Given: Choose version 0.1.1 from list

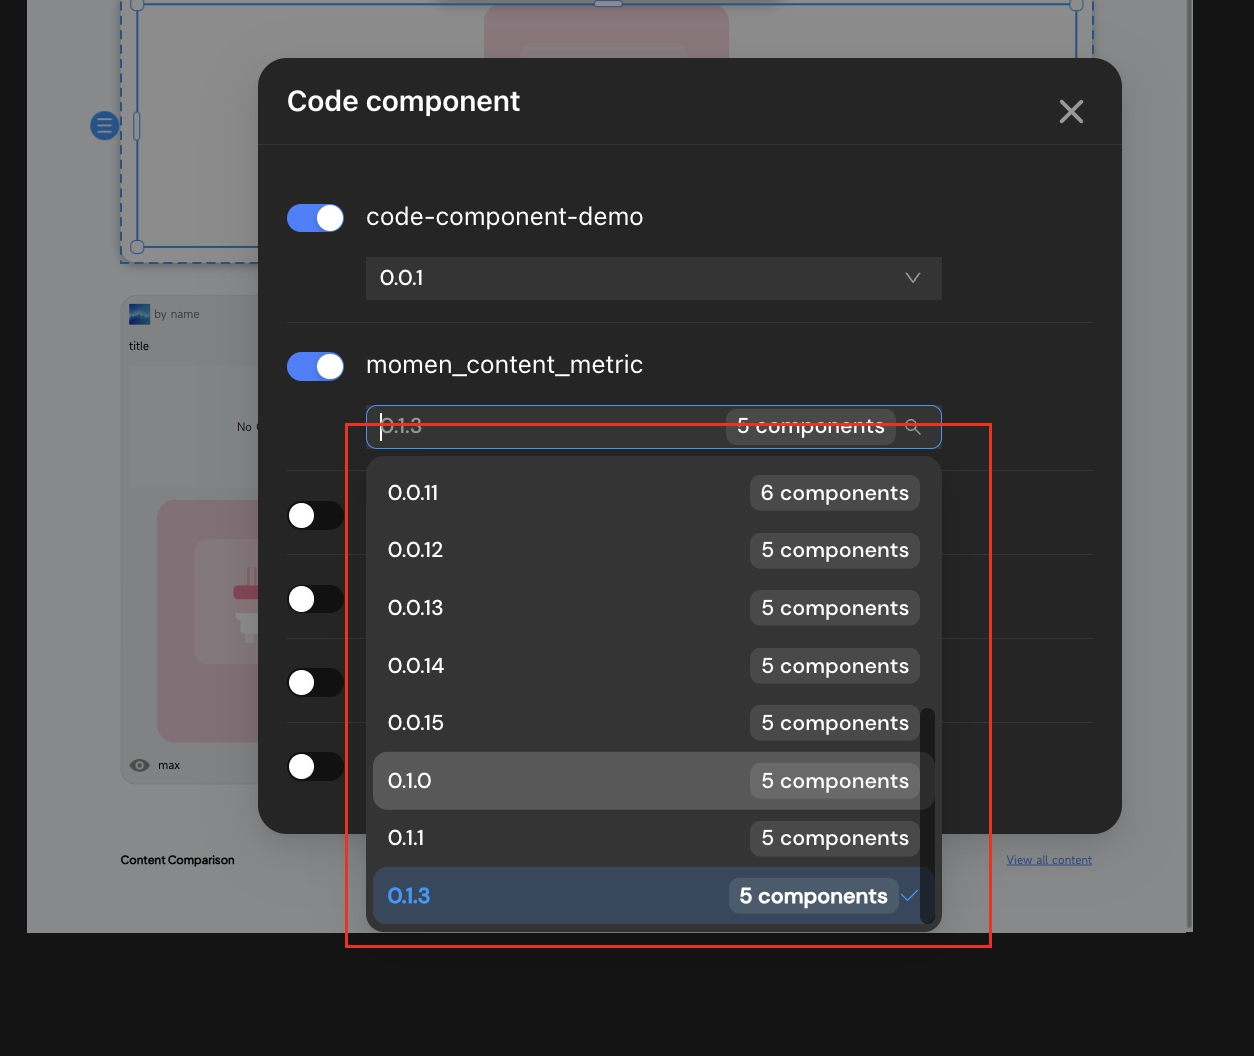Looking at the screenshot, I should click(654, 838).
